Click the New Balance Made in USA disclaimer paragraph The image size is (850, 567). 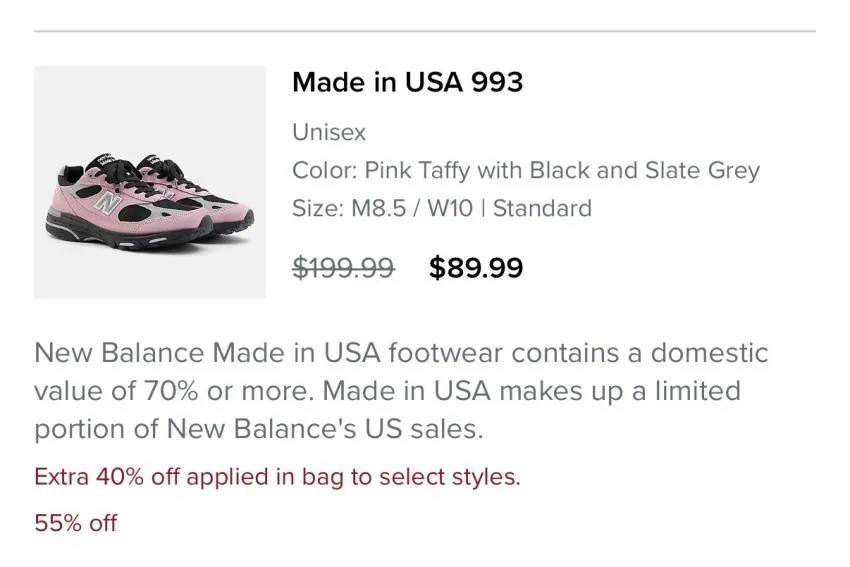(x=401, y=391)
